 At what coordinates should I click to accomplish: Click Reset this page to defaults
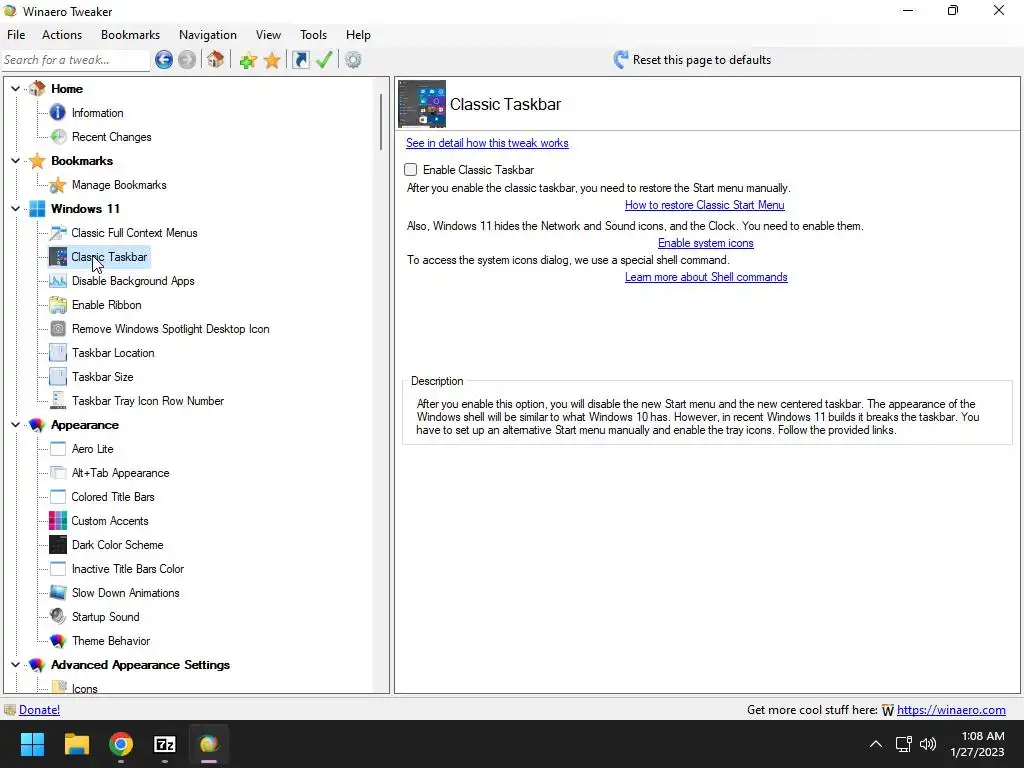[x=692, y=60]
